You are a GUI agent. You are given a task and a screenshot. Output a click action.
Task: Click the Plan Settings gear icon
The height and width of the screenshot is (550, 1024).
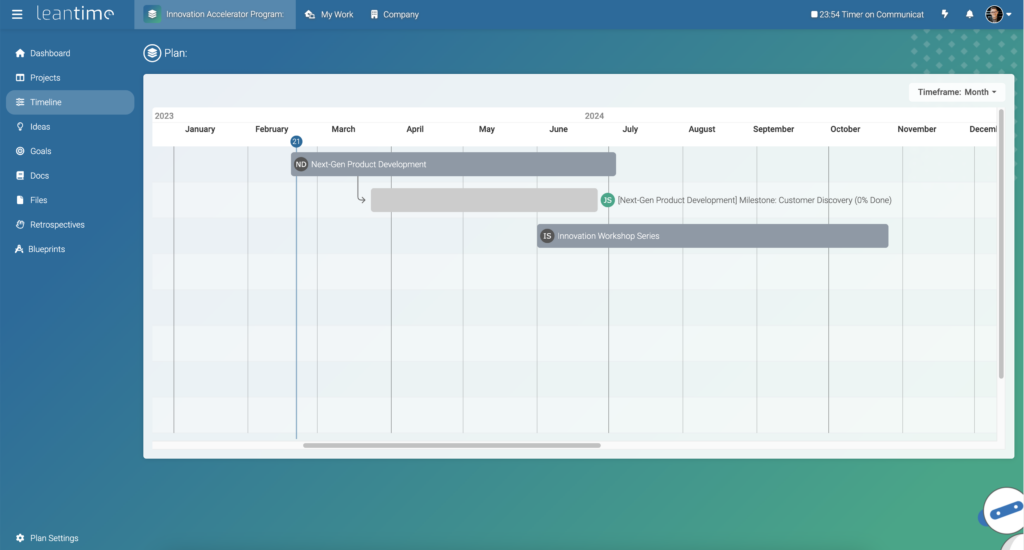tap(20, 538)
